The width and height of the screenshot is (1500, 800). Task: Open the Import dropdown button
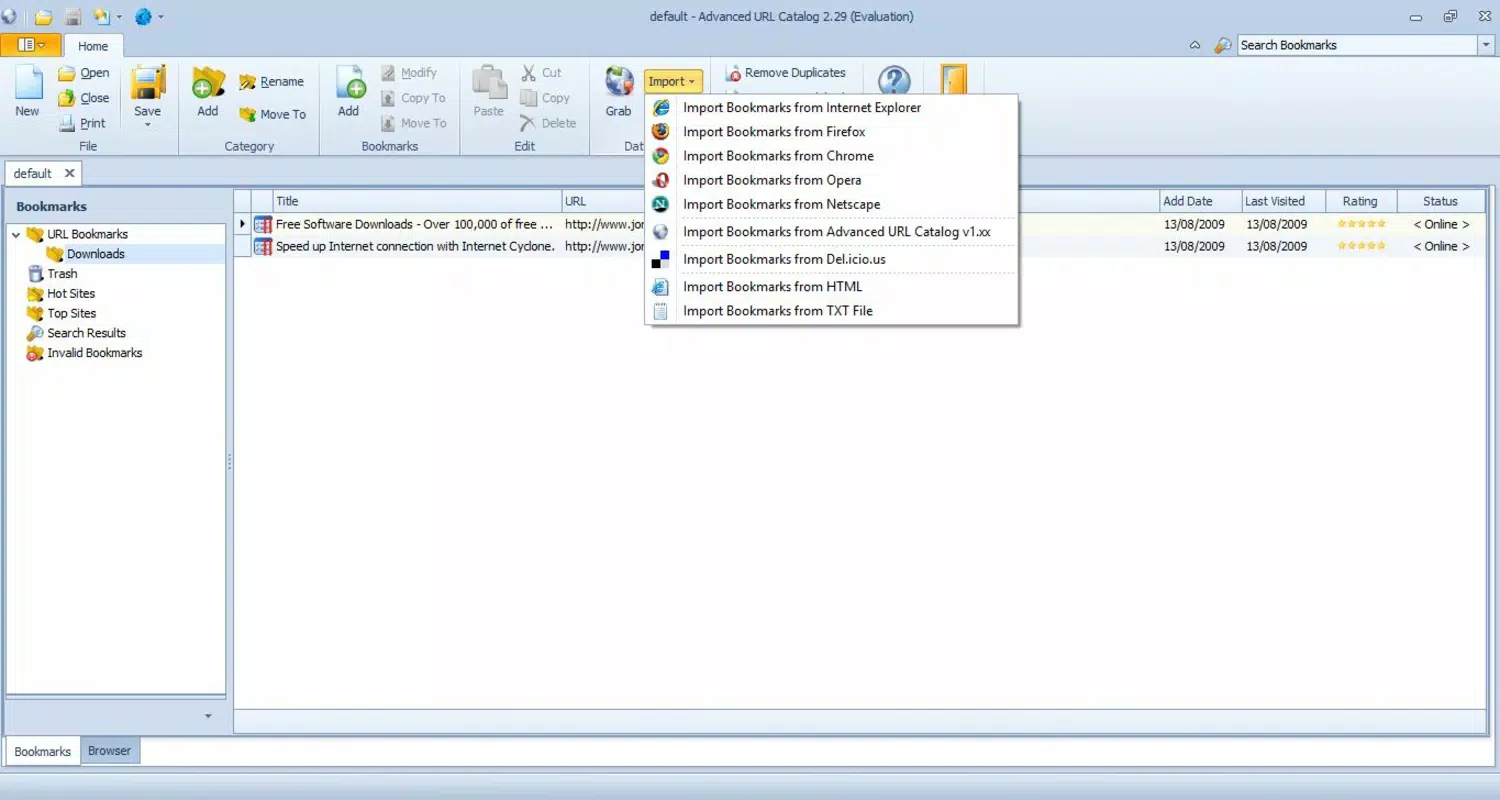[673, 82]
